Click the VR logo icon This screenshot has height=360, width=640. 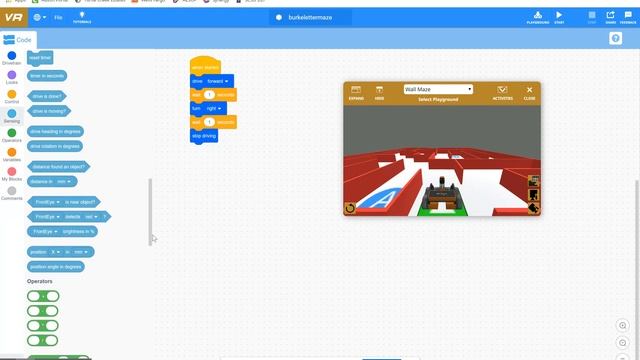(13, 18)
